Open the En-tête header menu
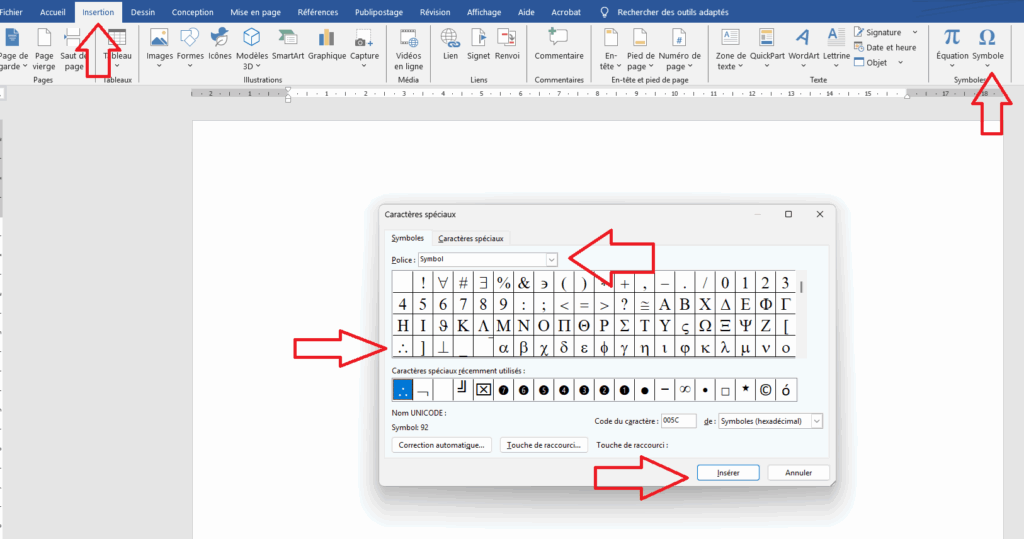 click(611, 49)
